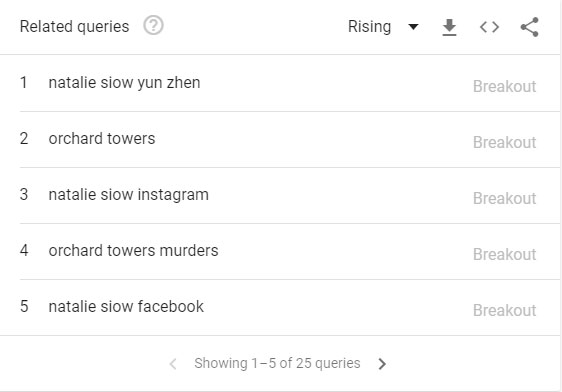Open the embed code icon
Screen dimensions: 562x392
[489, 27]
